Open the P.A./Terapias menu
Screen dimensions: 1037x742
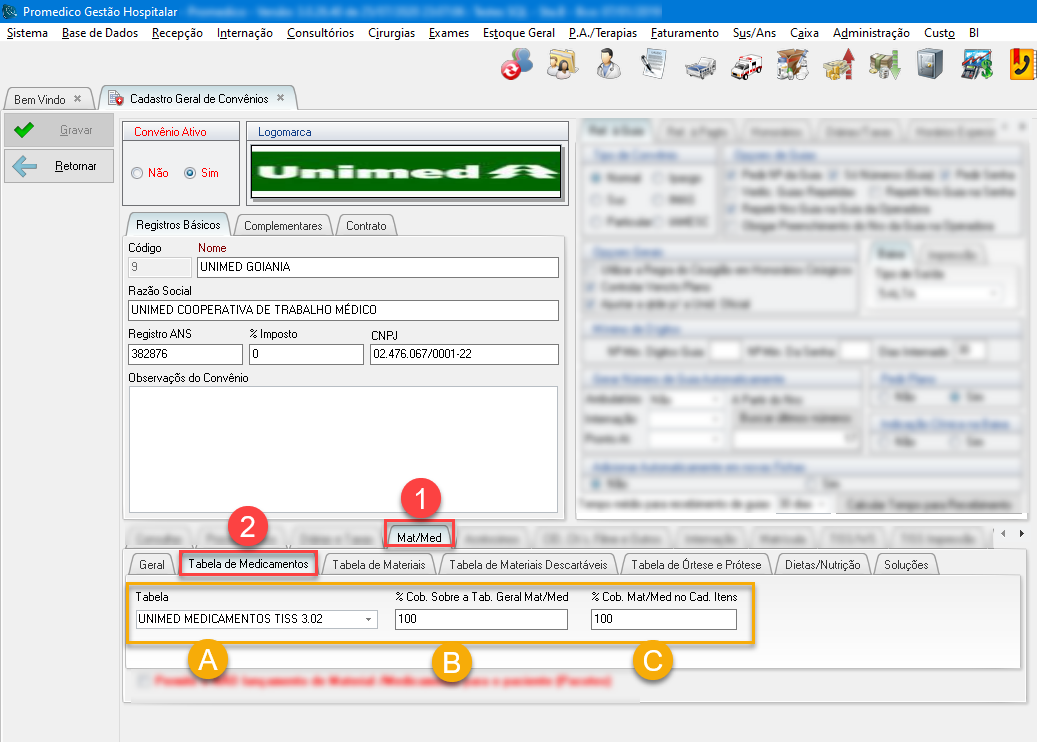[x=602, y=33]
